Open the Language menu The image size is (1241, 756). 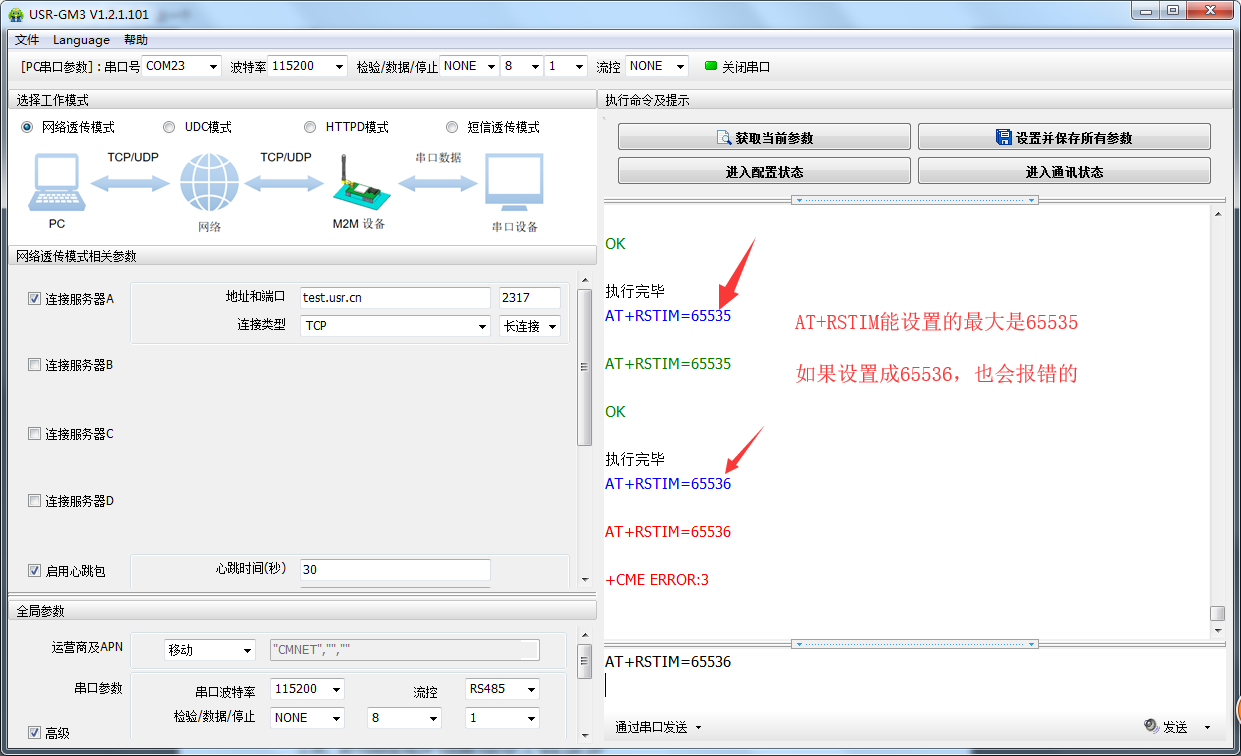[81, 40]
